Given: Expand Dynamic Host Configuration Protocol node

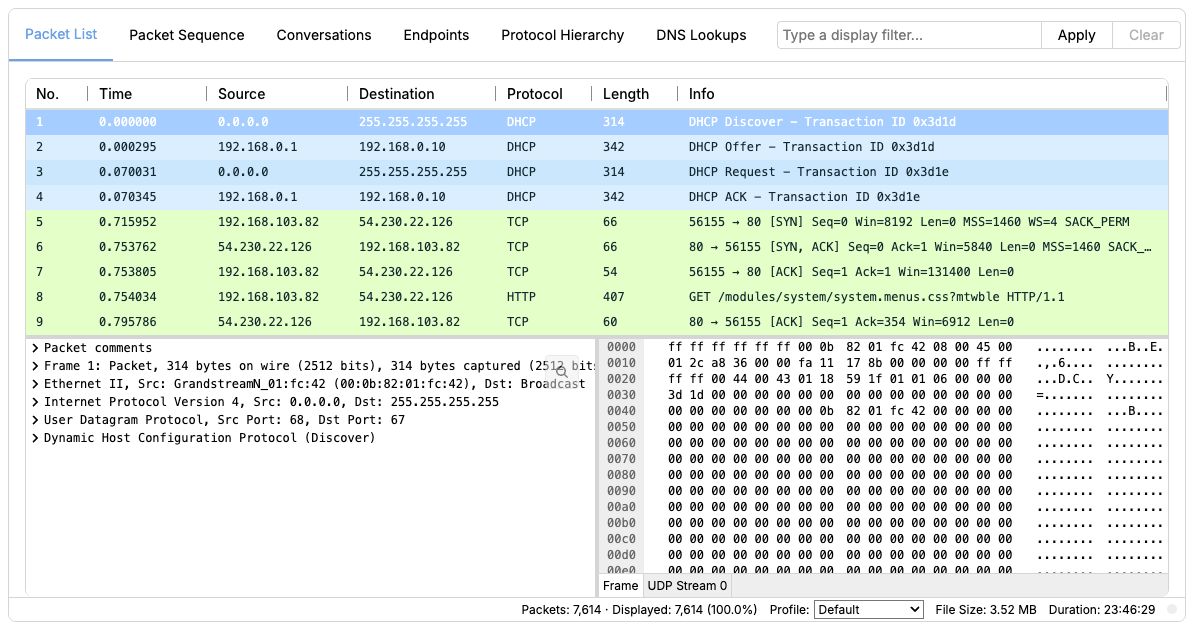Looking at the screenshot, I should 36,438.
